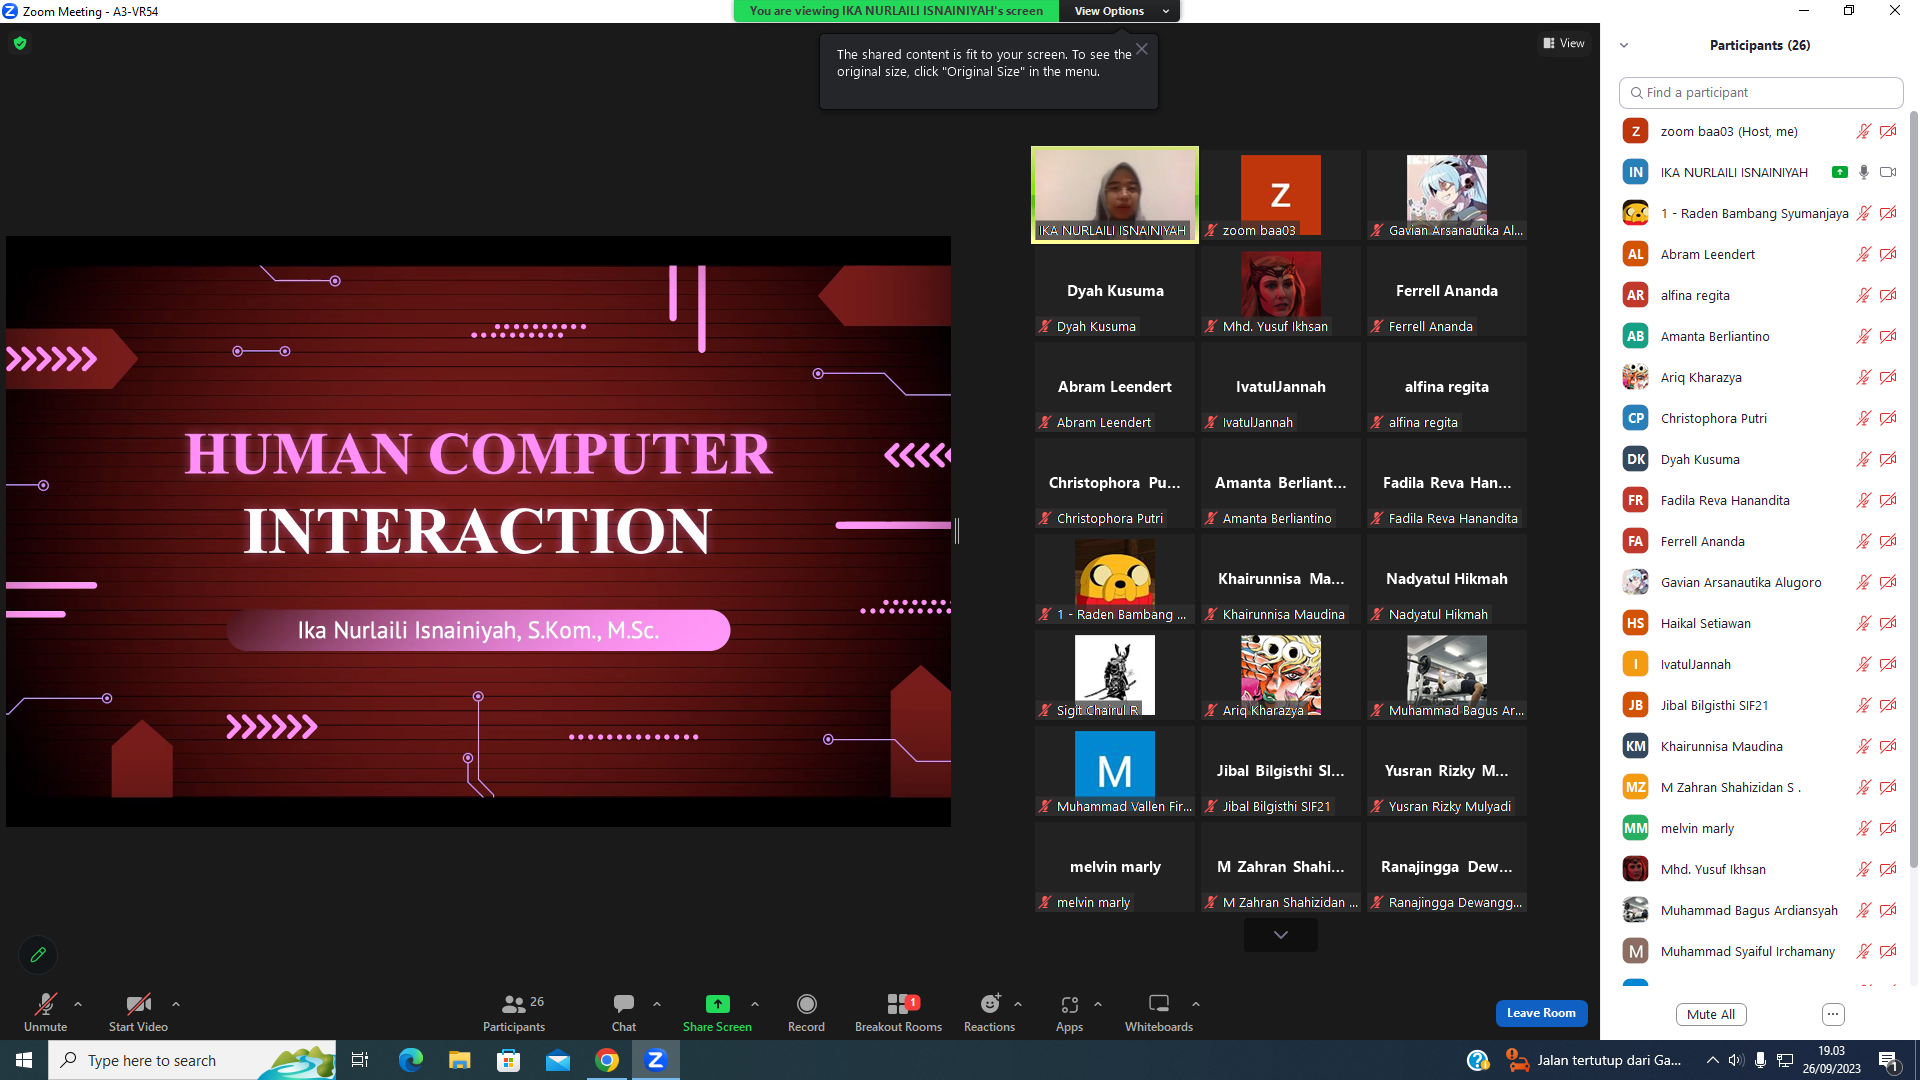This screenshot has width=1920, height=1080.
Task: Select Muhammad Bagus Ardiansyah in participants list
Action: point(1761,910)
